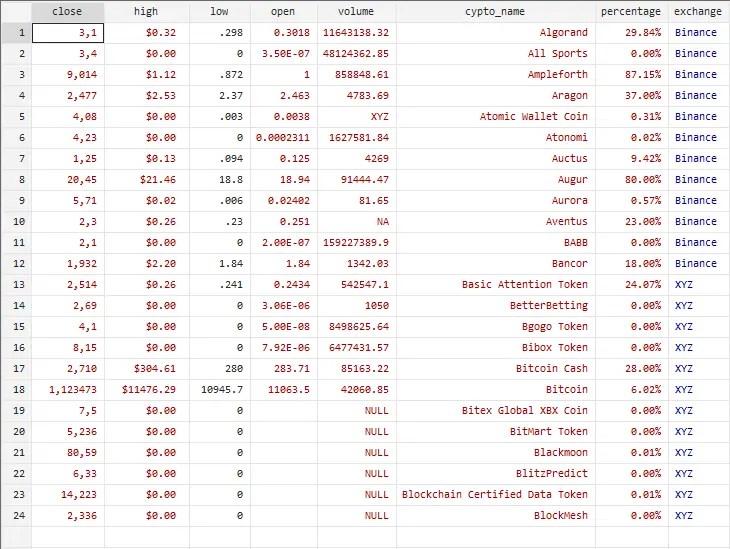730x549 pixels.
Task: Click the 'BABB' name cell
Action: [496, 243]
